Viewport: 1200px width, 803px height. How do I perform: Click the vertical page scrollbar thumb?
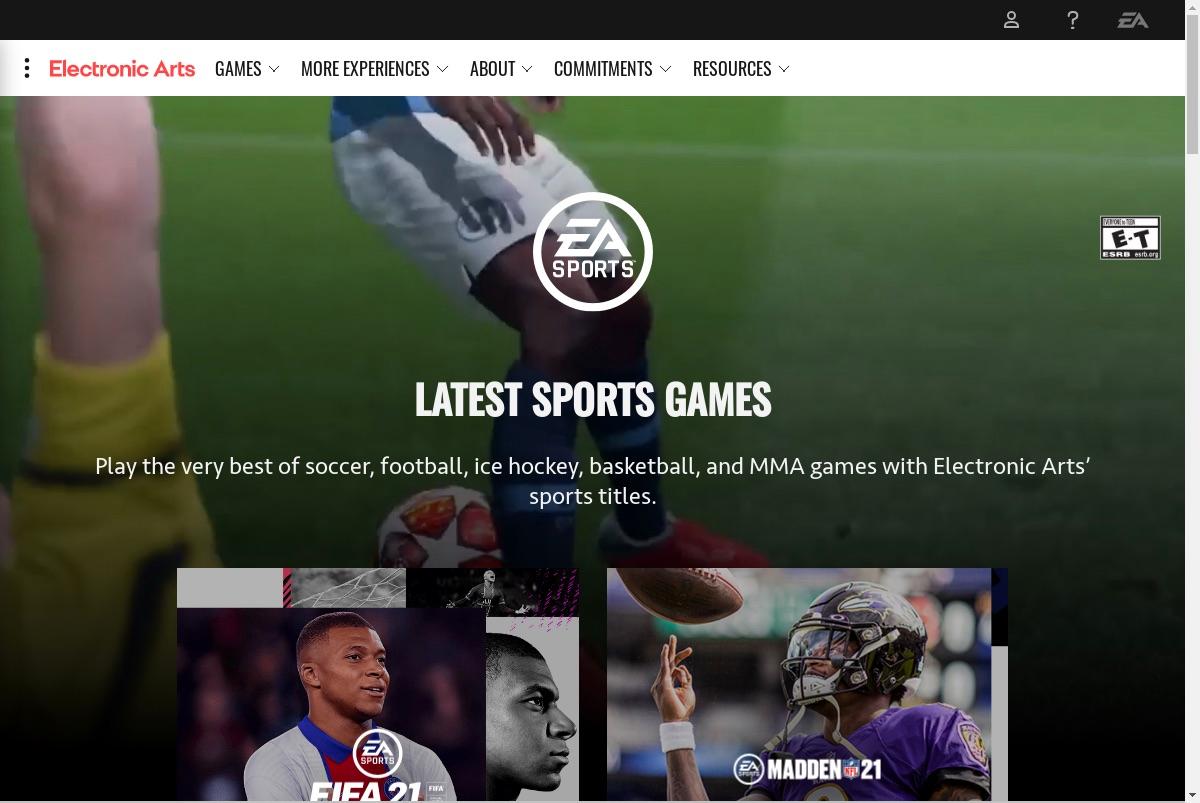click(1192, 98)
